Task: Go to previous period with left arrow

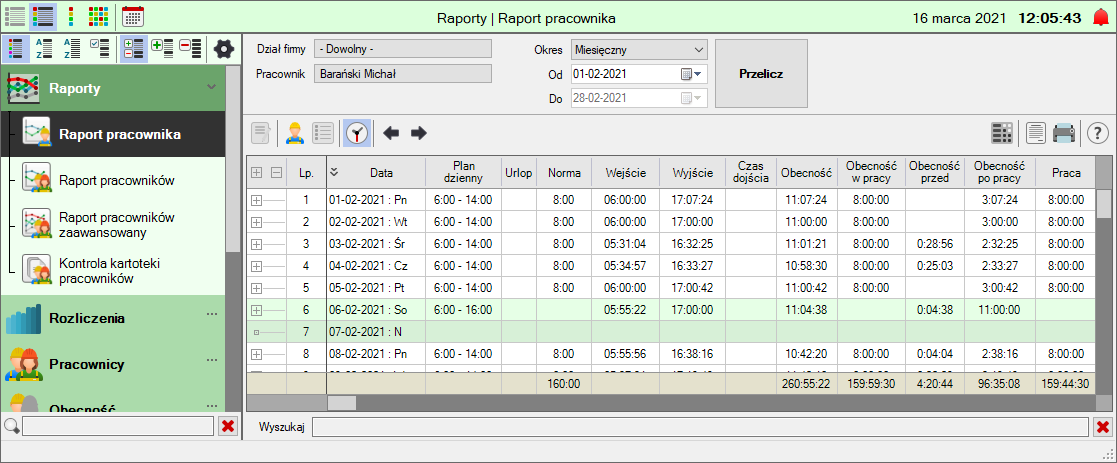Action: point(391,132)
